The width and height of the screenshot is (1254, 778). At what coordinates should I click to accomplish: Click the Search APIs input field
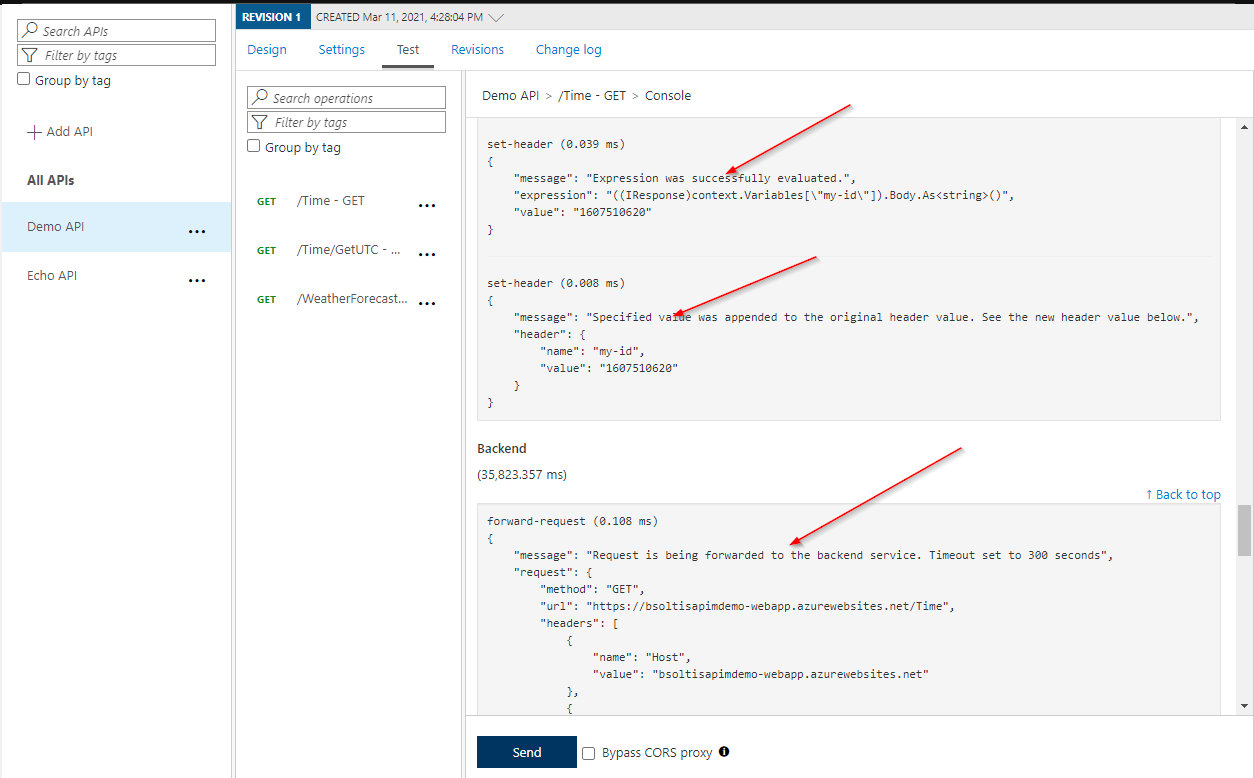point(126,31)
